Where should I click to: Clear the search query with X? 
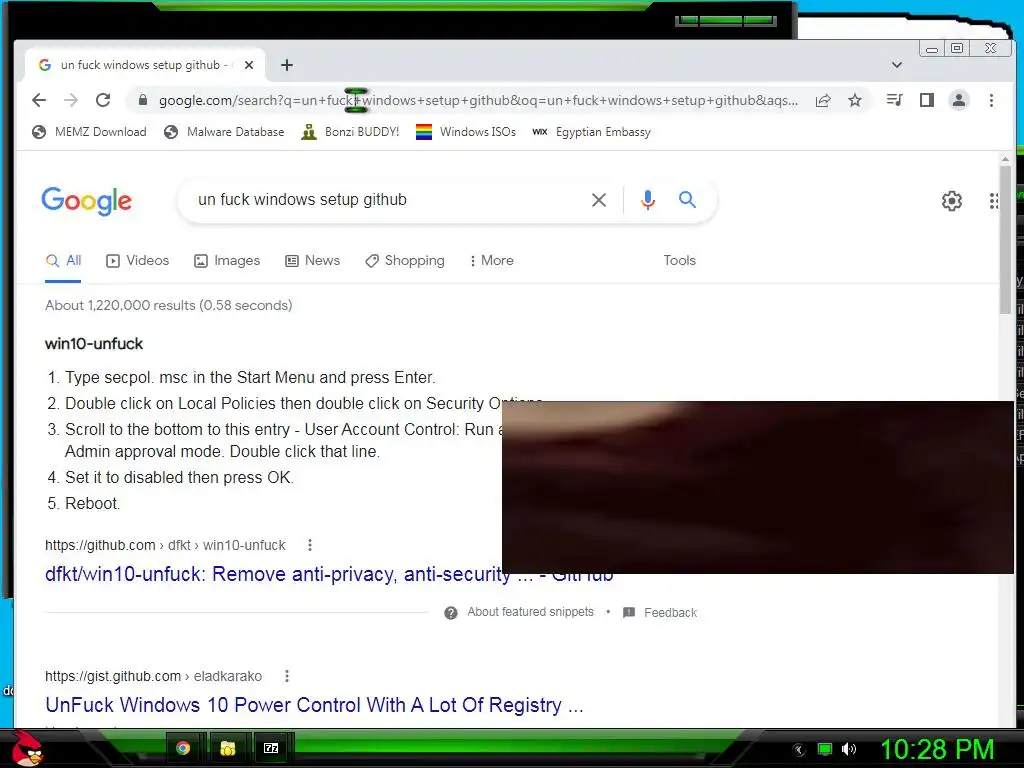[x=599, y=200]
